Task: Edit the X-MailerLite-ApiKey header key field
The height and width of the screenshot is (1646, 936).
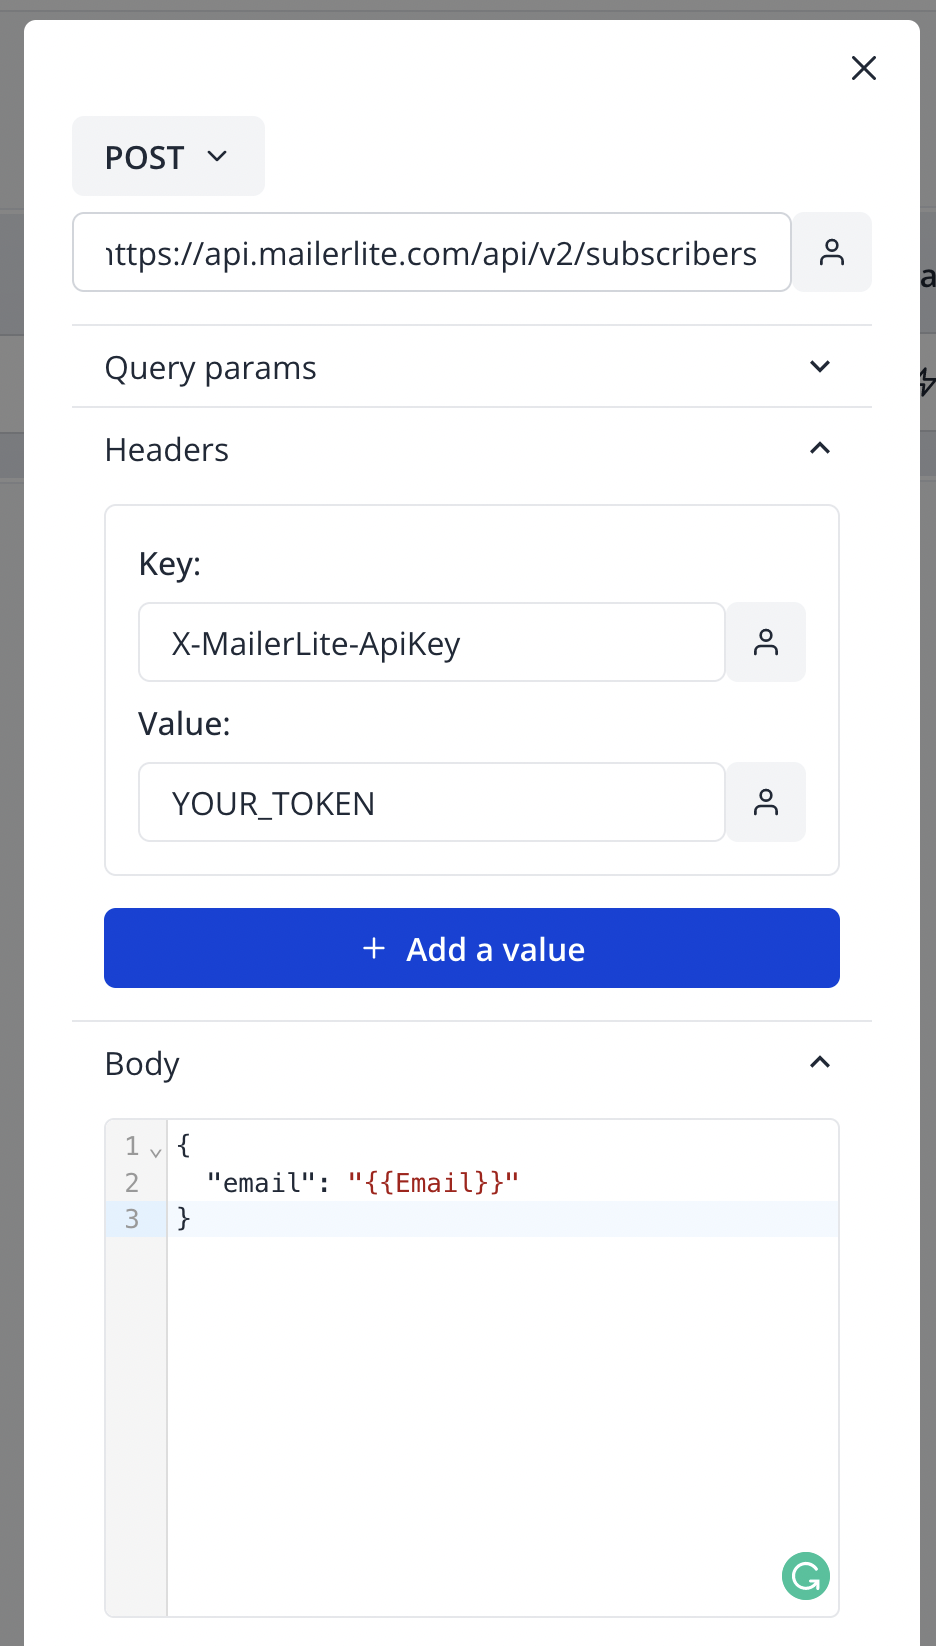Action: 430,642
